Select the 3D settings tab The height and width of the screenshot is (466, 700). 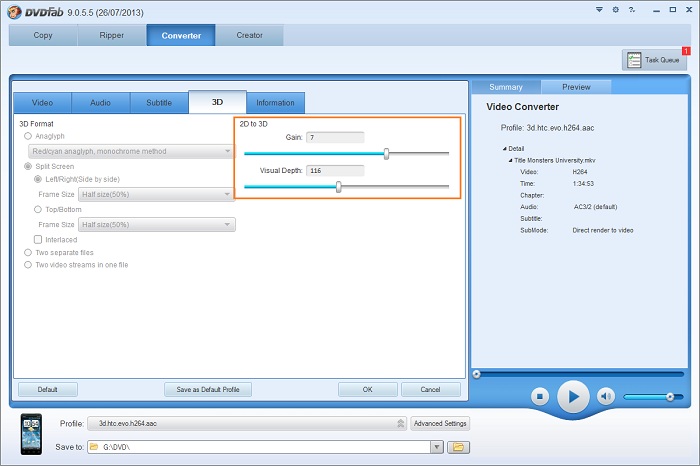coord(217,102)
